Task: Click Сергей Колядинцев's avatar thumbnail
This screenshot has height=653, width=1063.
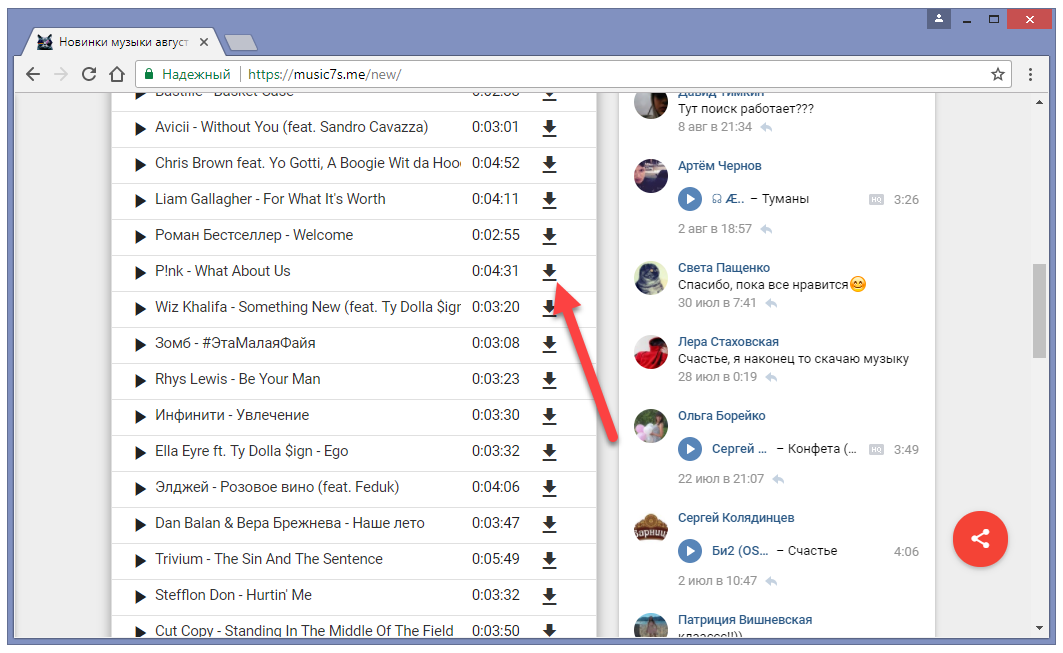Action: click(651, 528)
